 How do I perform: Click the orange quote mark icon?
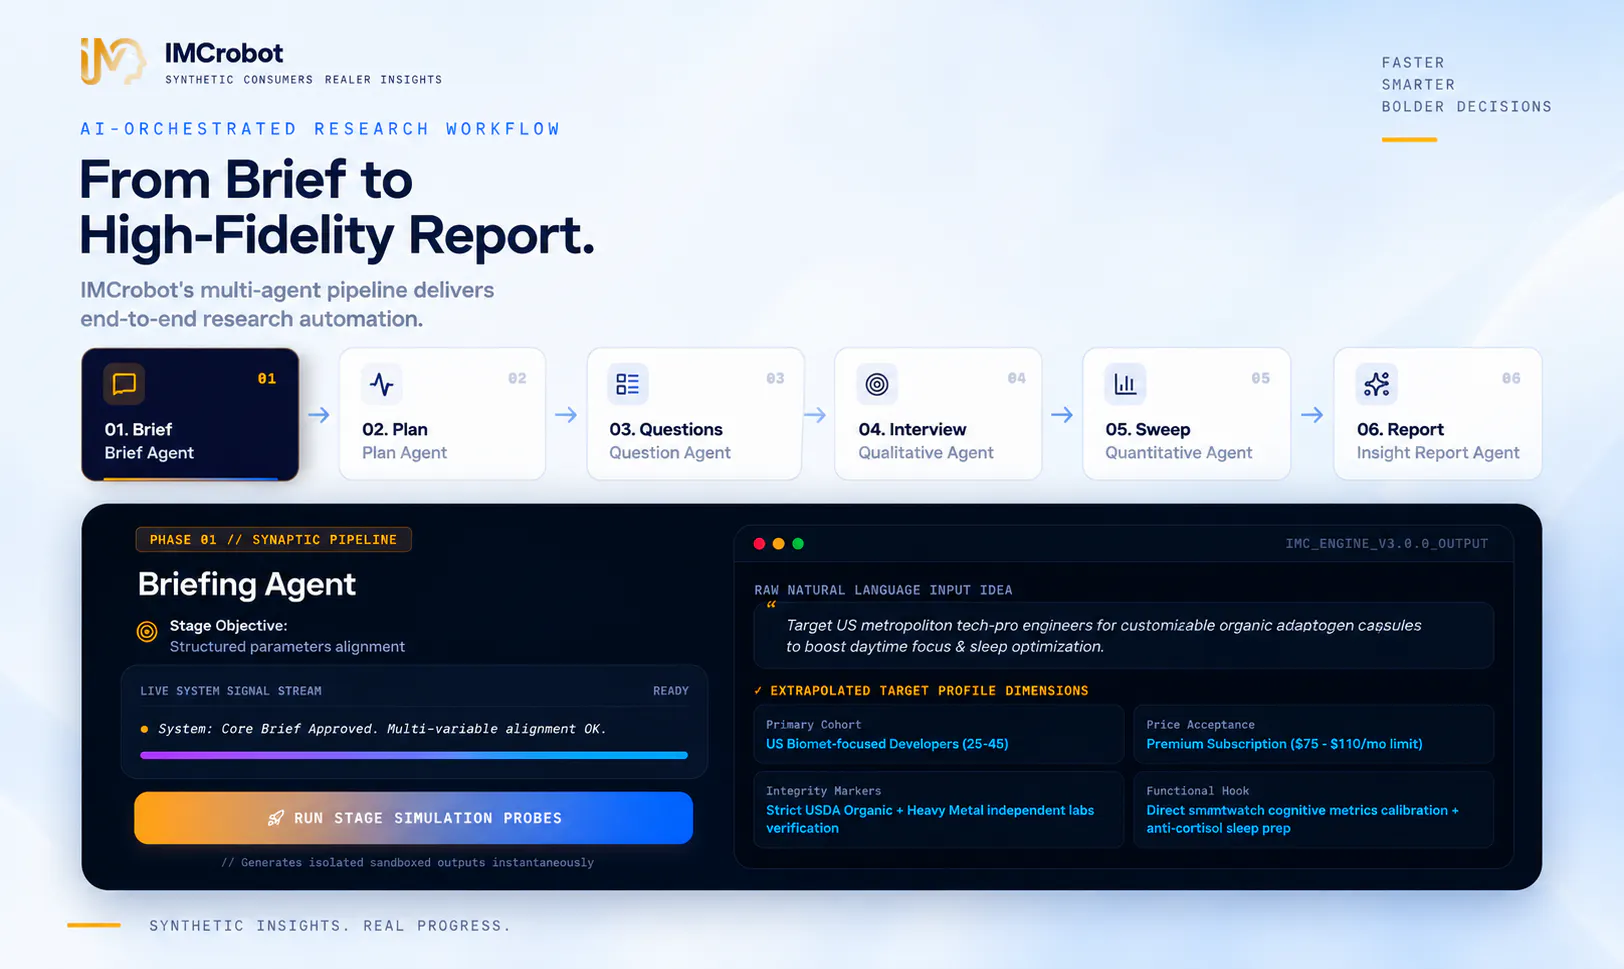click(771, 605)
